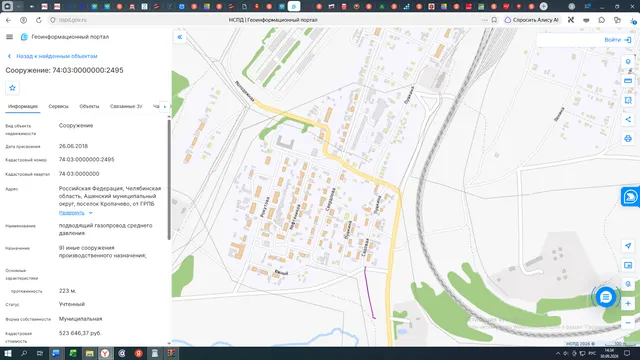The height and width of the screenshot is (360, 640).
Task: Select cadastral number 74:03:0000000:2495 value
Action: pyautogui.click(x=87, y=160)
